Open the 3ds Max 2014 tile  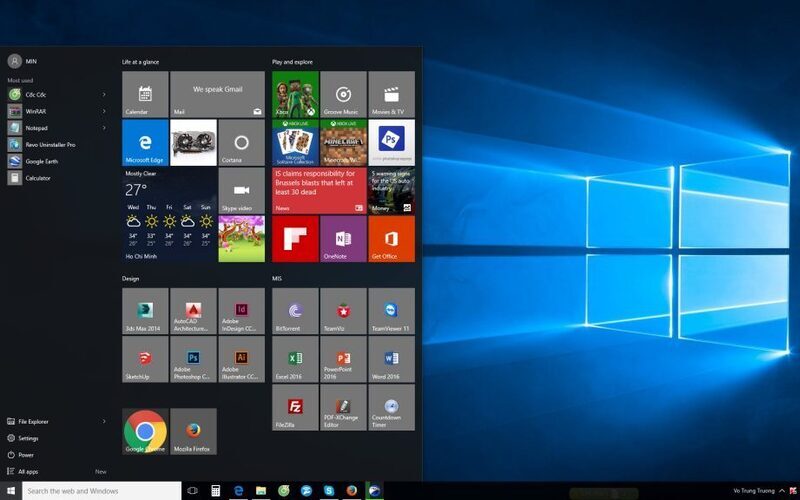pyautogui.click(x=145, y=311)
